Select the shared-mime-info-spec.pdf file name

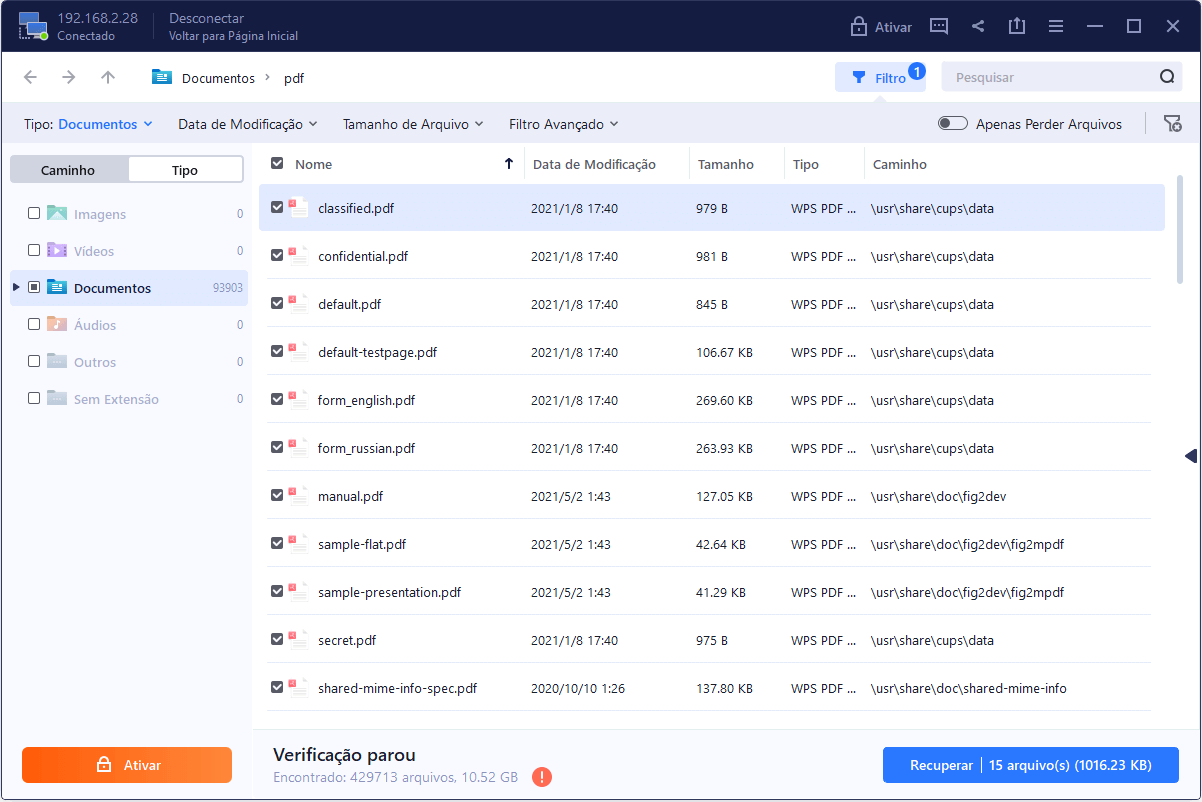397,688
